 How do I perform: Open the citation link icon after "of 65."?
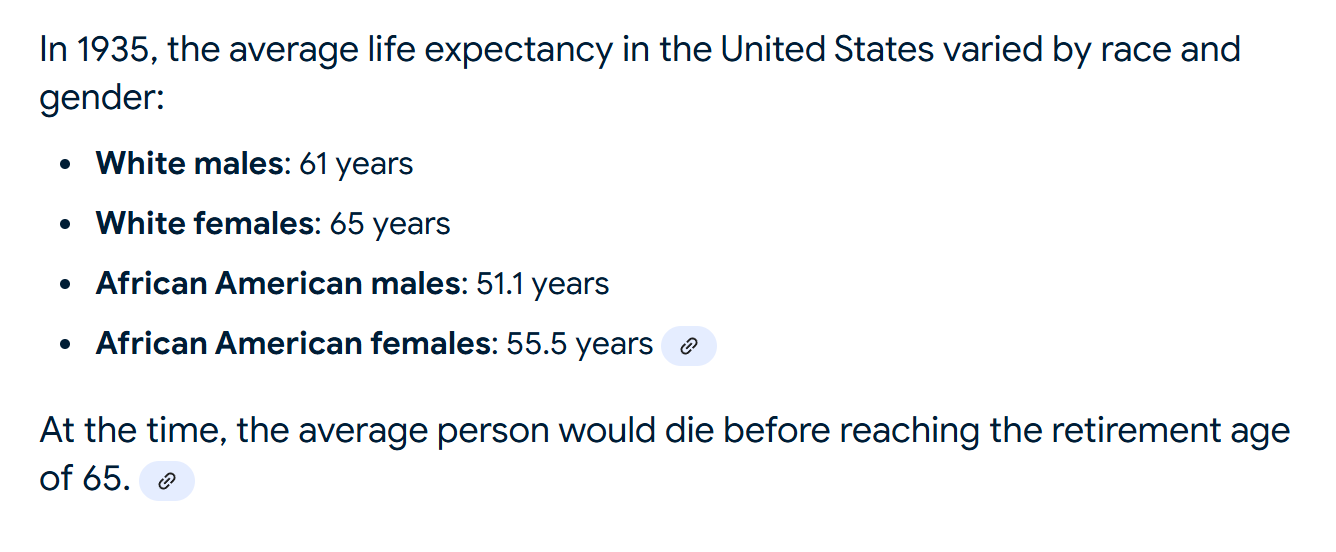(x=167, y=481)
